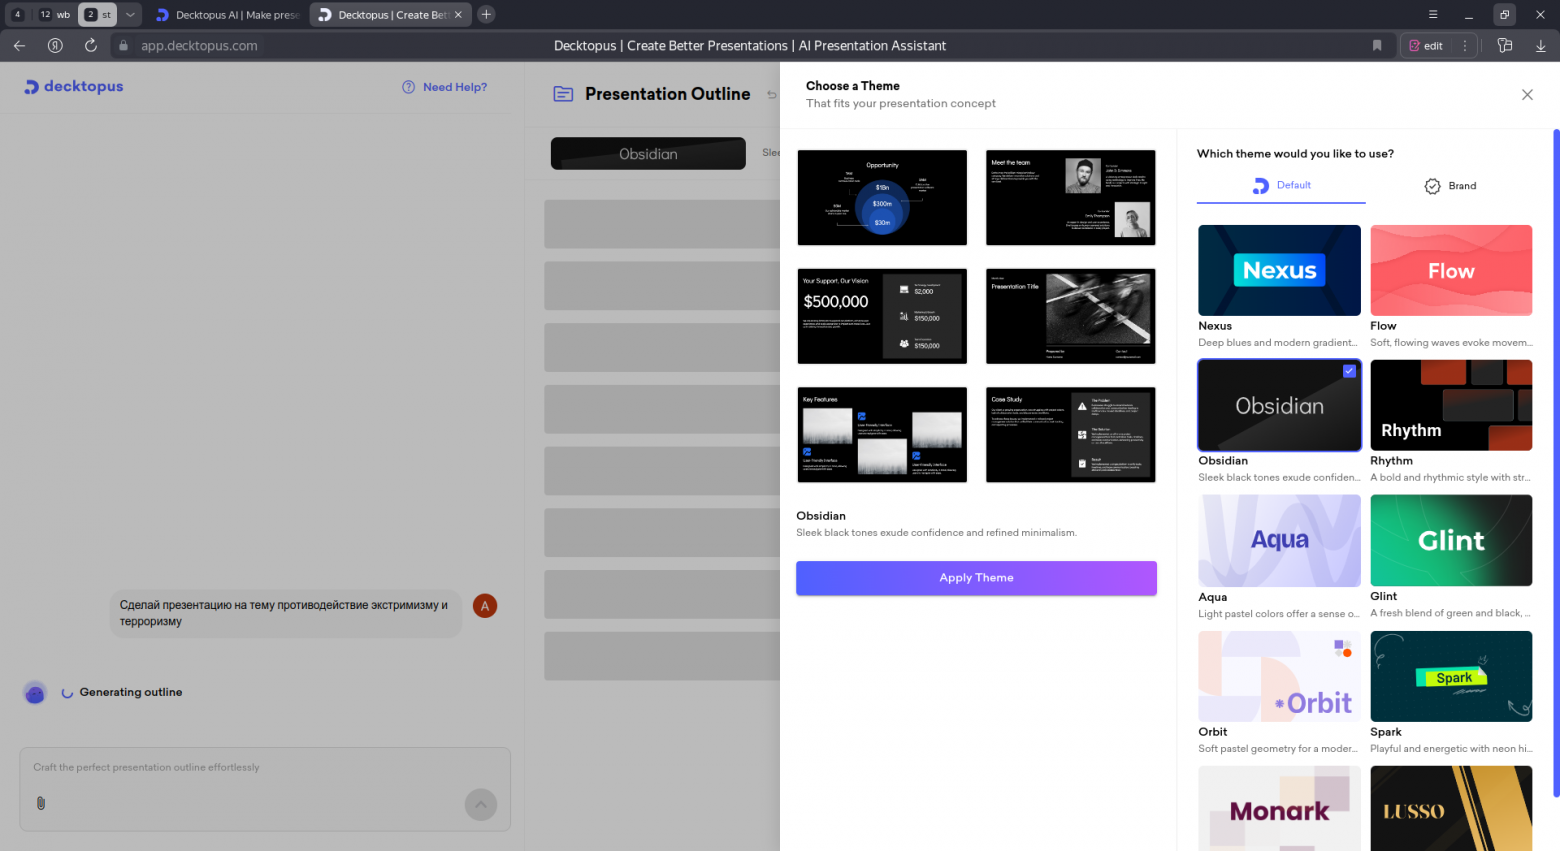
Task: Go back with the browser back arrow
Action: 19,45
